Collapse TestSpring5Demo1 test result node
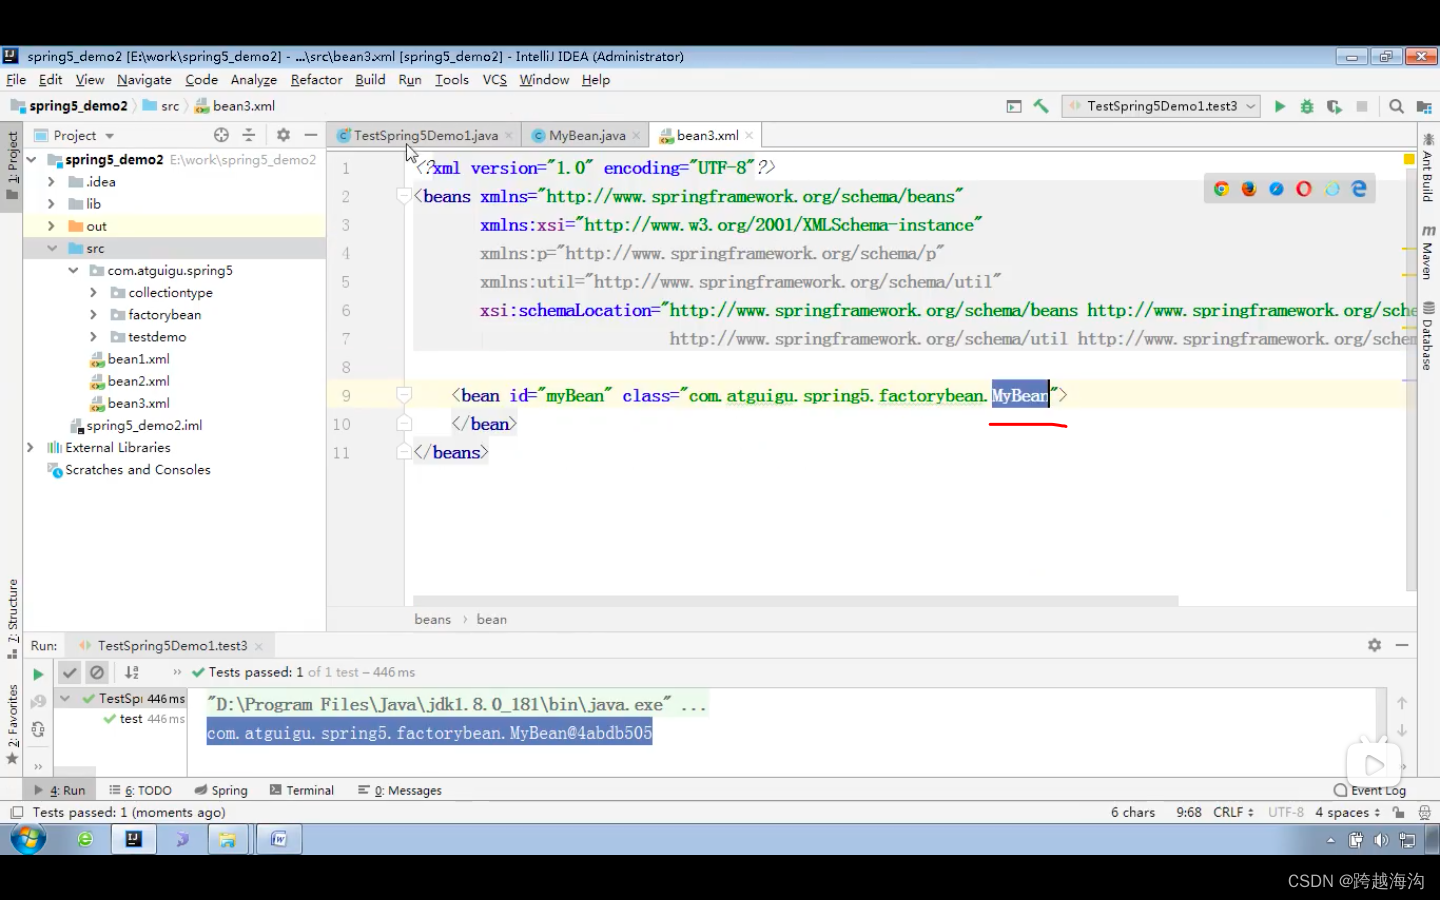Image resolution: width=1440 pixels, height=900 pixels. (65, 699)
